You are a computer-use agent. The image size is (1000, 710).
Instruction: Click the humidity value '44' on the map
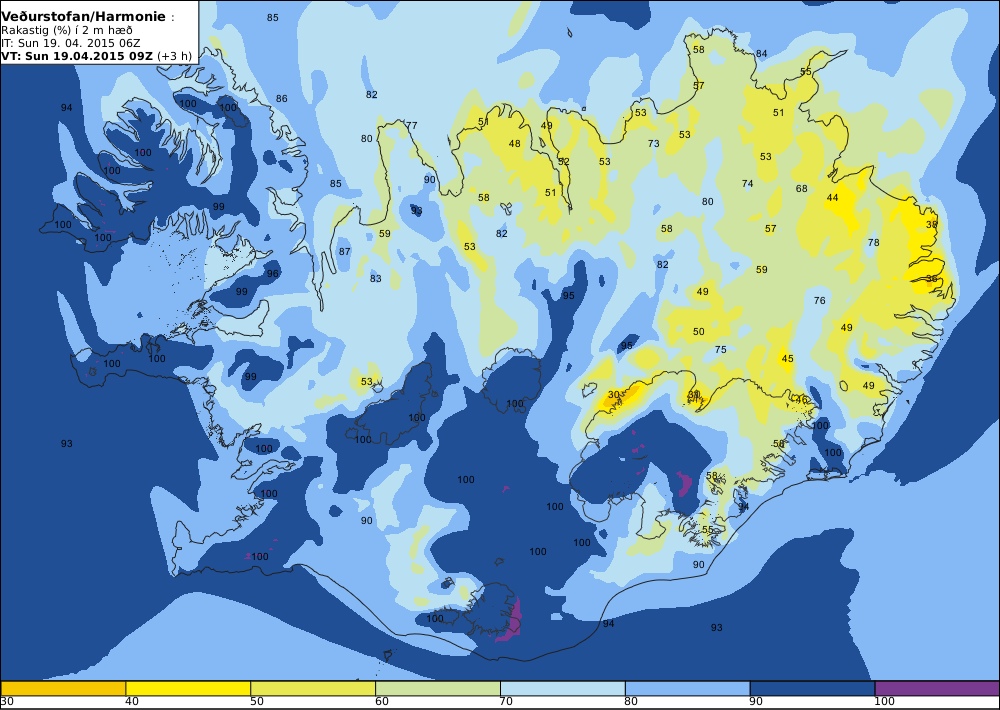coord(832,198)
